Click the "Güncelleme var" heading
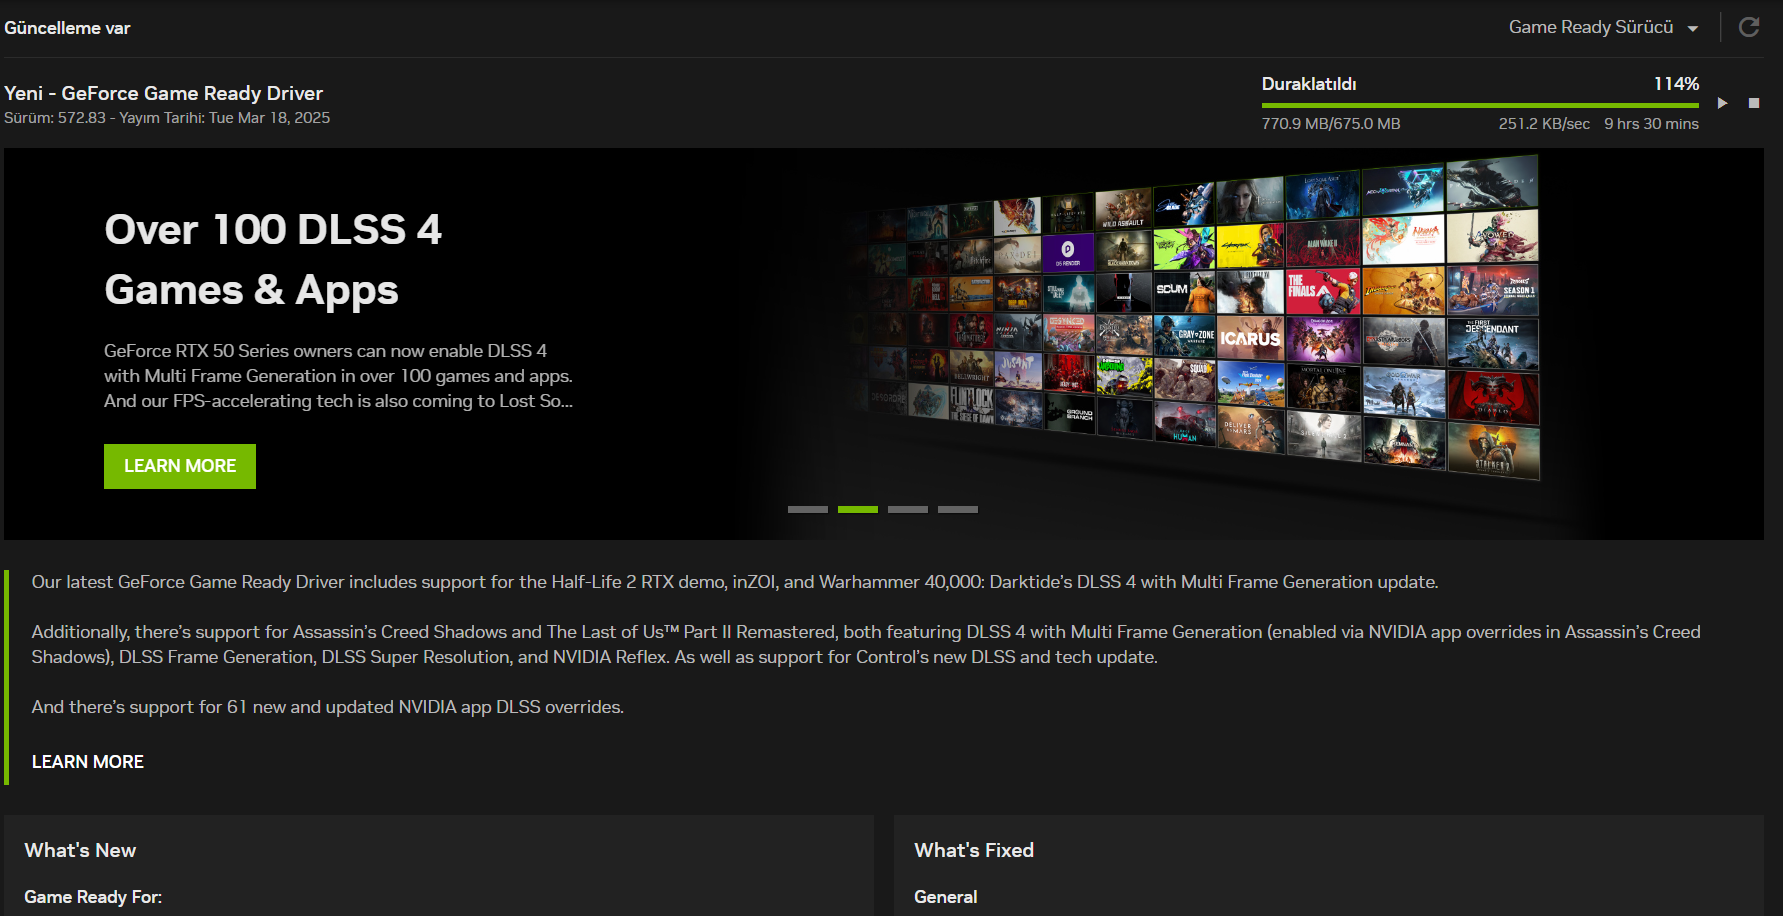 point(67,28)
